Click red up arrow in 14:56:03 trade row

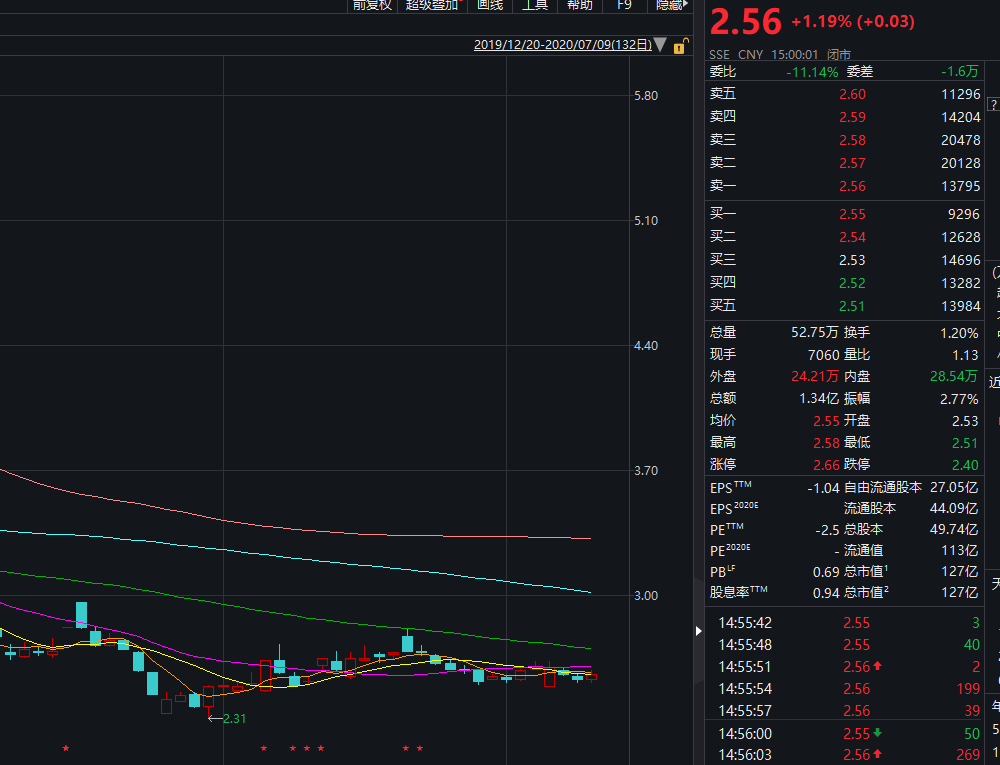(877, 755)
